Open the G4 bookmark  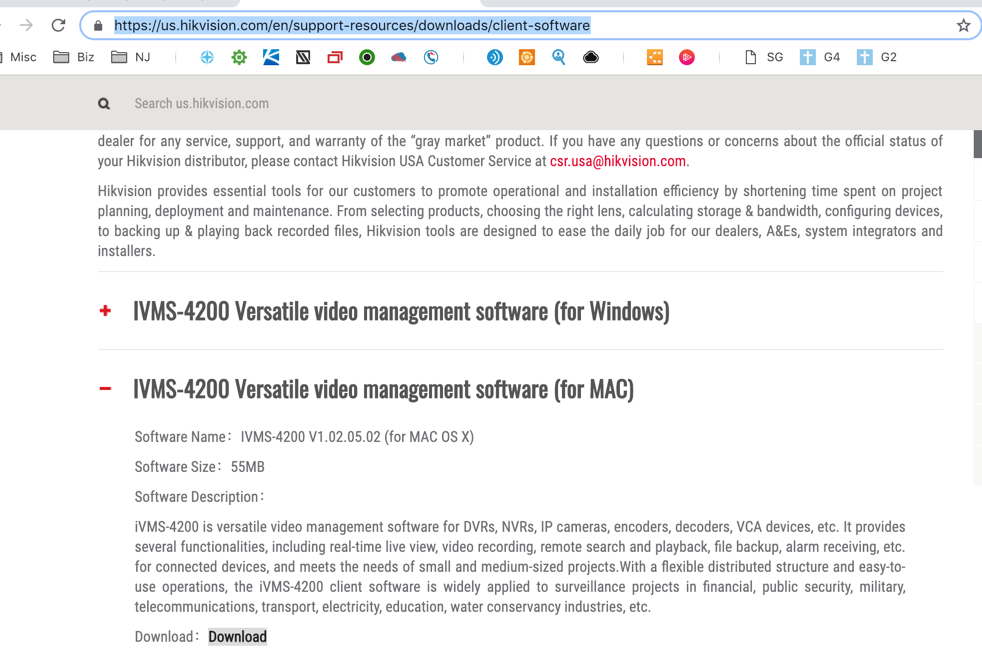point(820,57)
